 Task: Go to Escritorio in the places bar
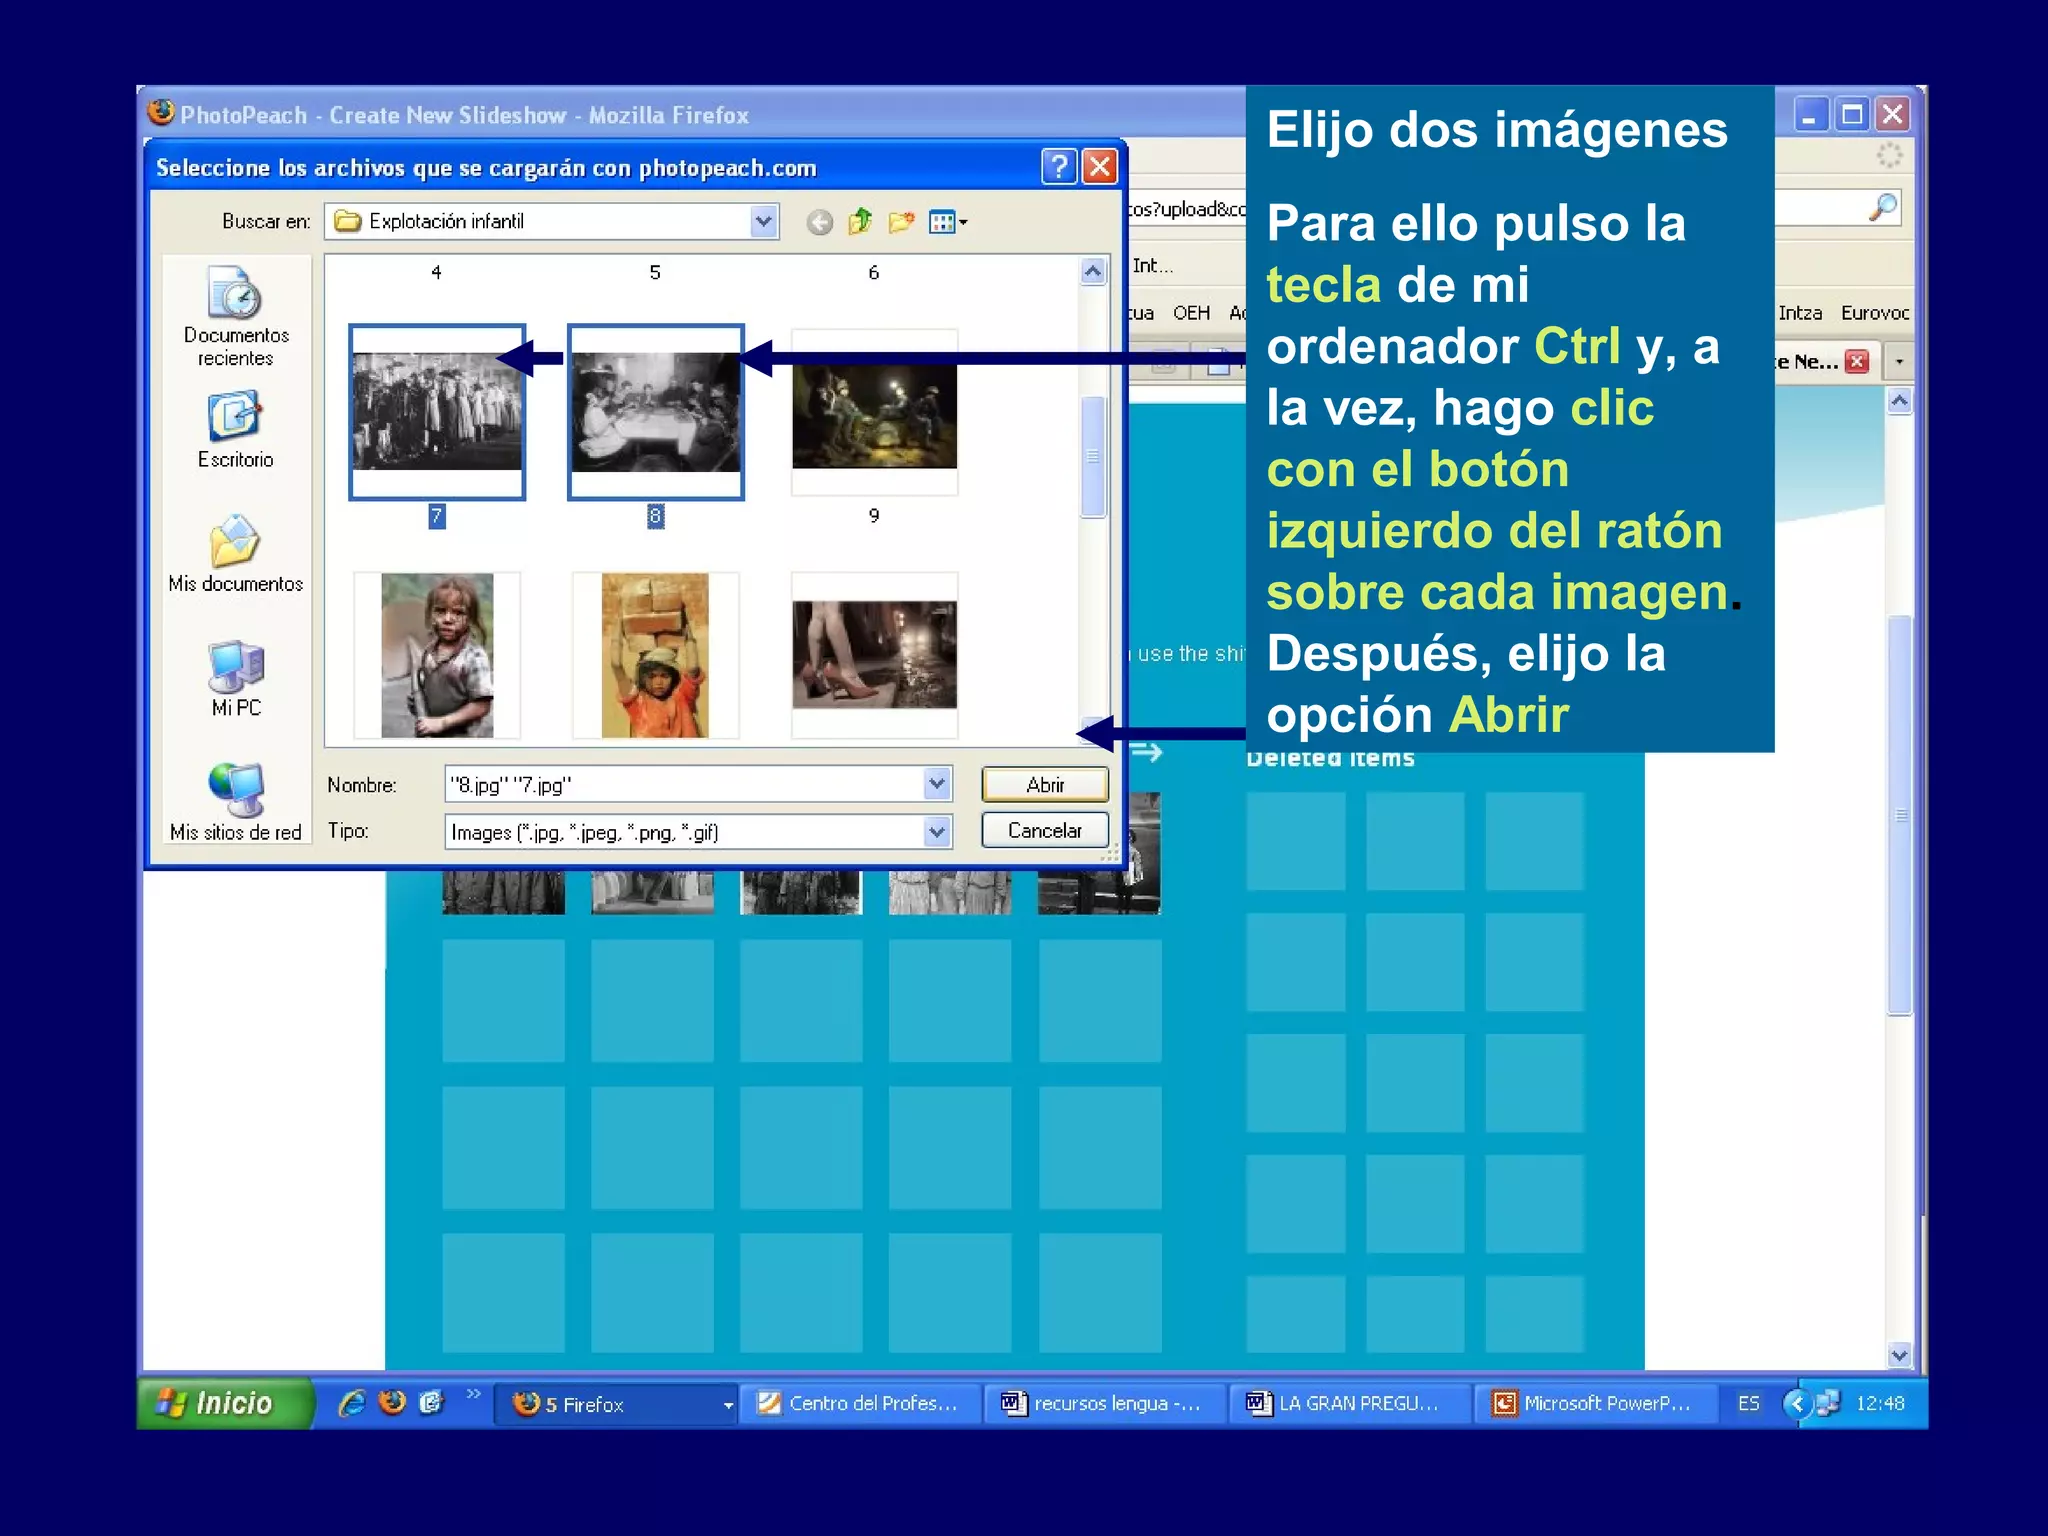[236, 430]
